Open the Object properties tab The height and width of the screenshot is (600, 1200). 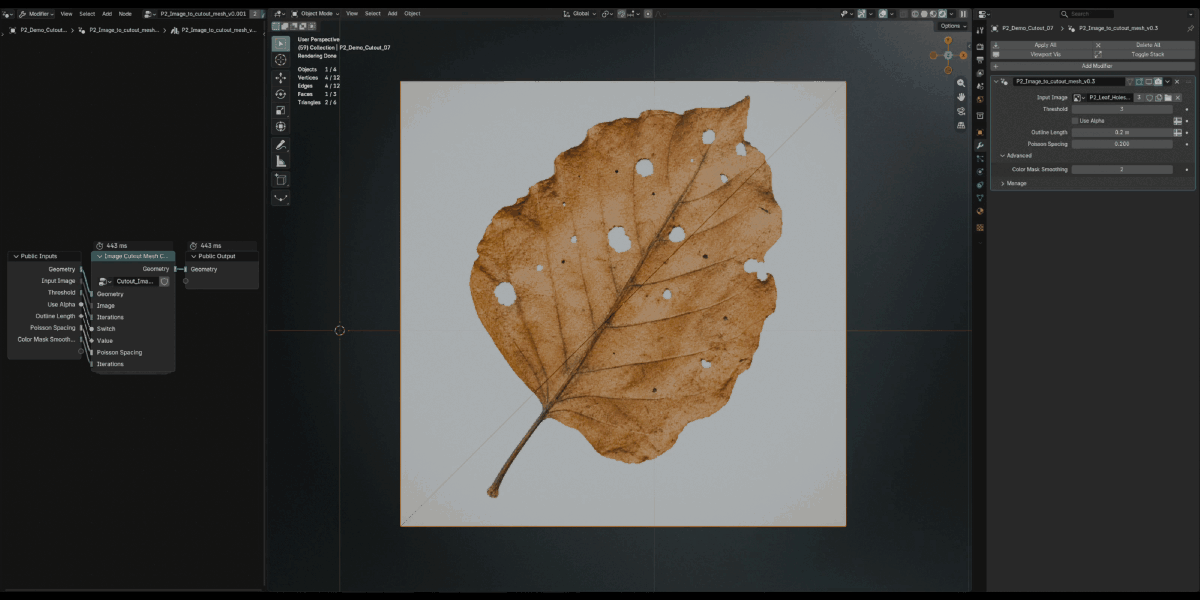tap(979, 132)
